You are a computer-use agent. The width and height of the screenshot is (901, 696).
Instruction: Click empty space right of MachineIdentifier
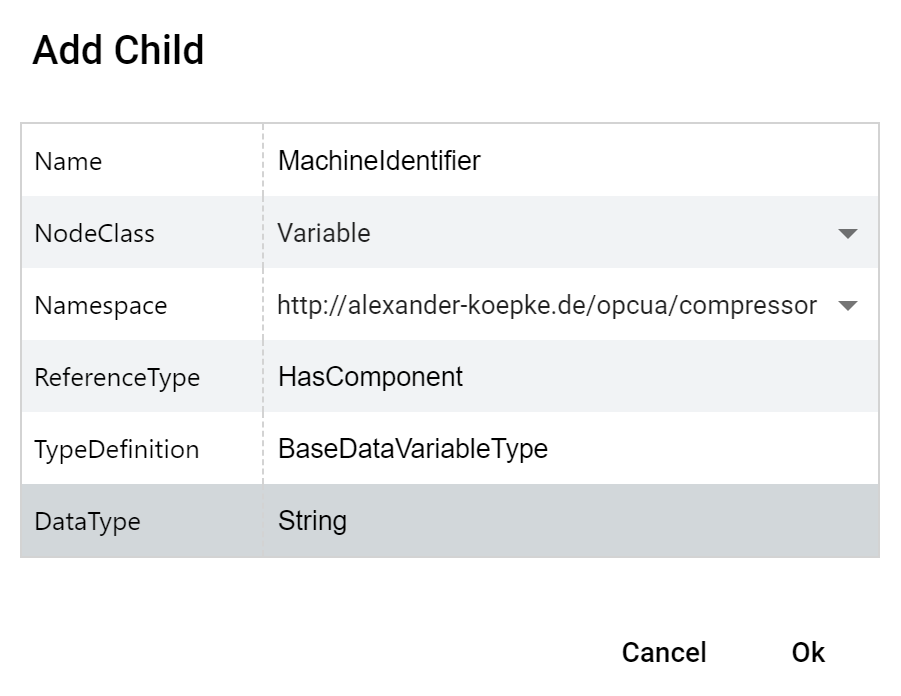pyautogui.click(x=678, y=160)
